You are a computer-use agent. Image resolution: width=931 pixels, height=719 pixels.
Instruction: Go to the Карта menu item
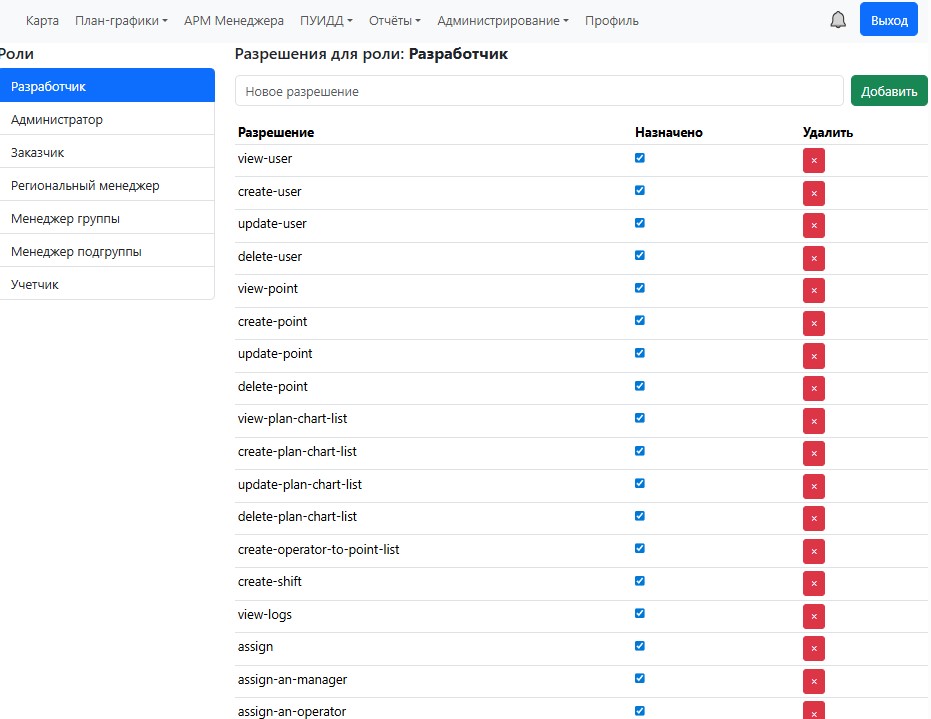[42, 20]
